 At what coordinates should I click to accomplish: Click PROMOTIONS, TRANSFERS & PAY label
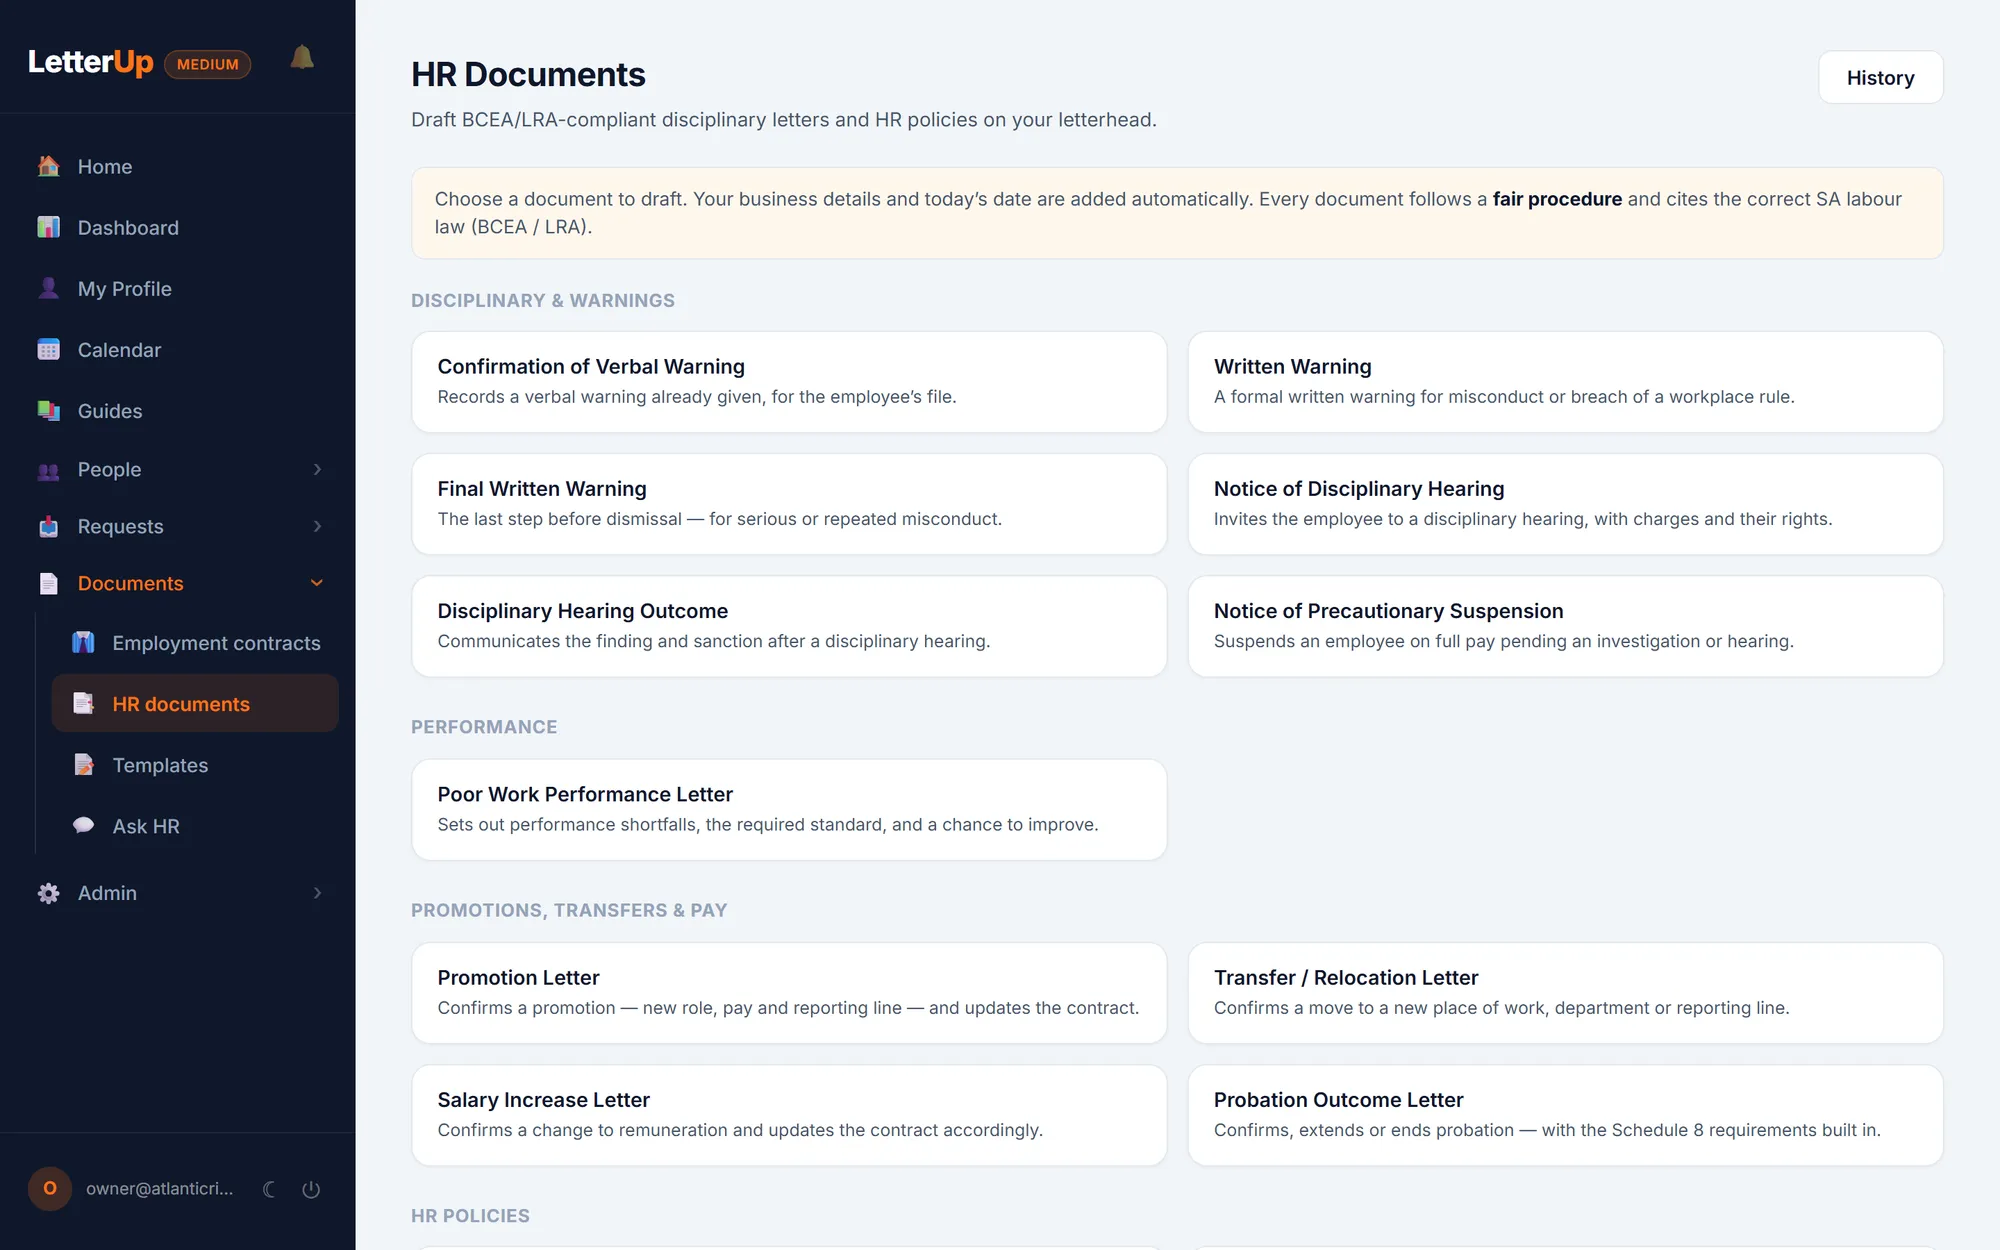click(x=569, y=910)
